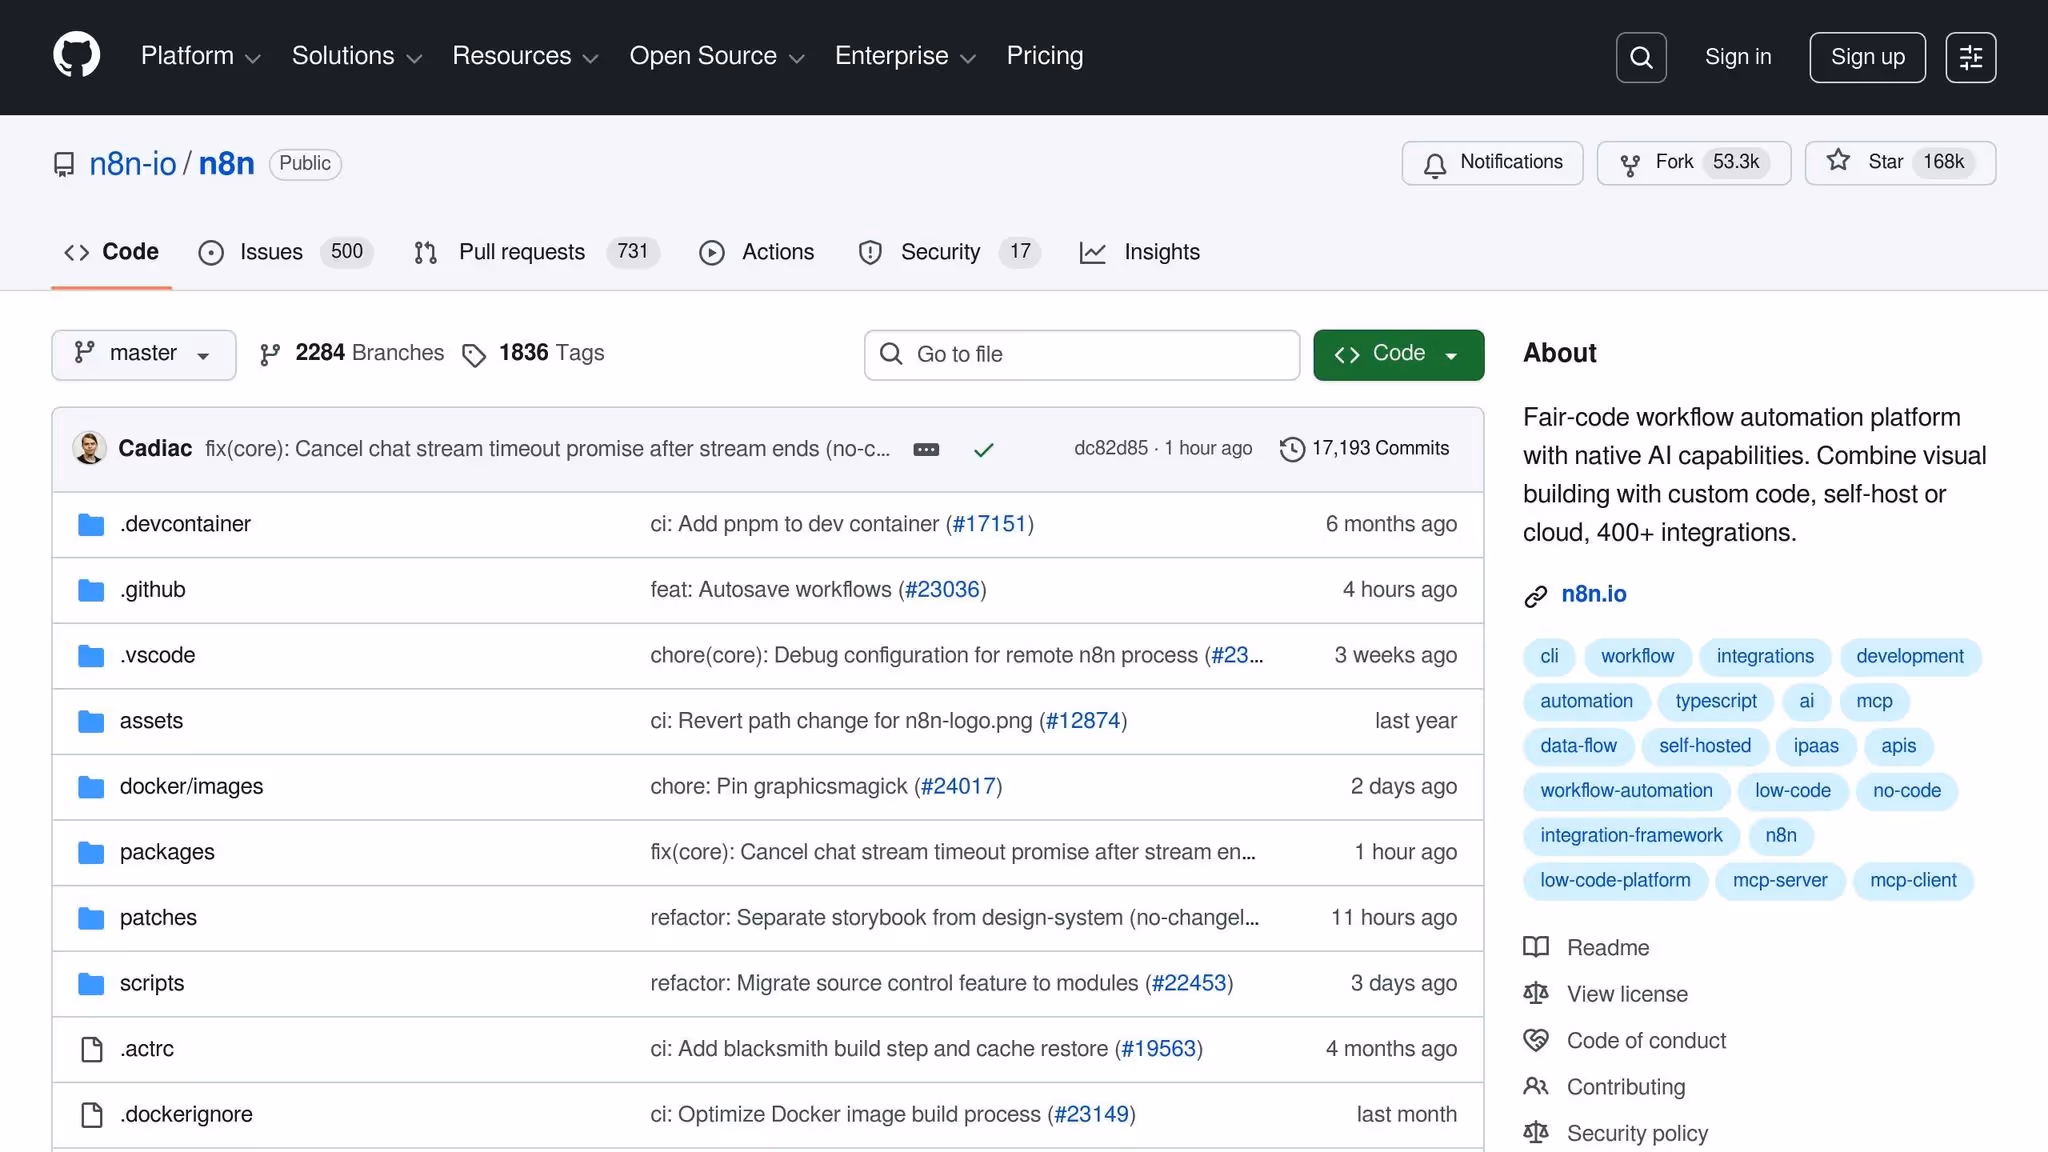Viewport: 2048px width, 1152px height.
Task: Select the workflow-automation topic tag
Action: tap(1626, 791)
